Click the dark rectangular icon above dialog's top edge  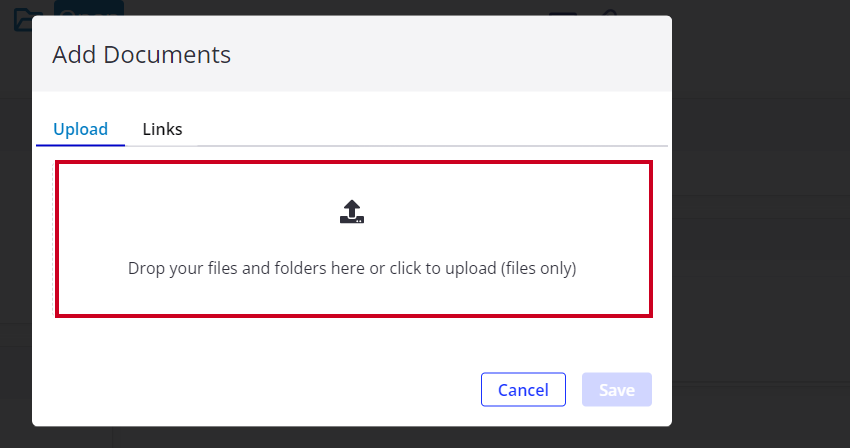click(x=563, y=13)
